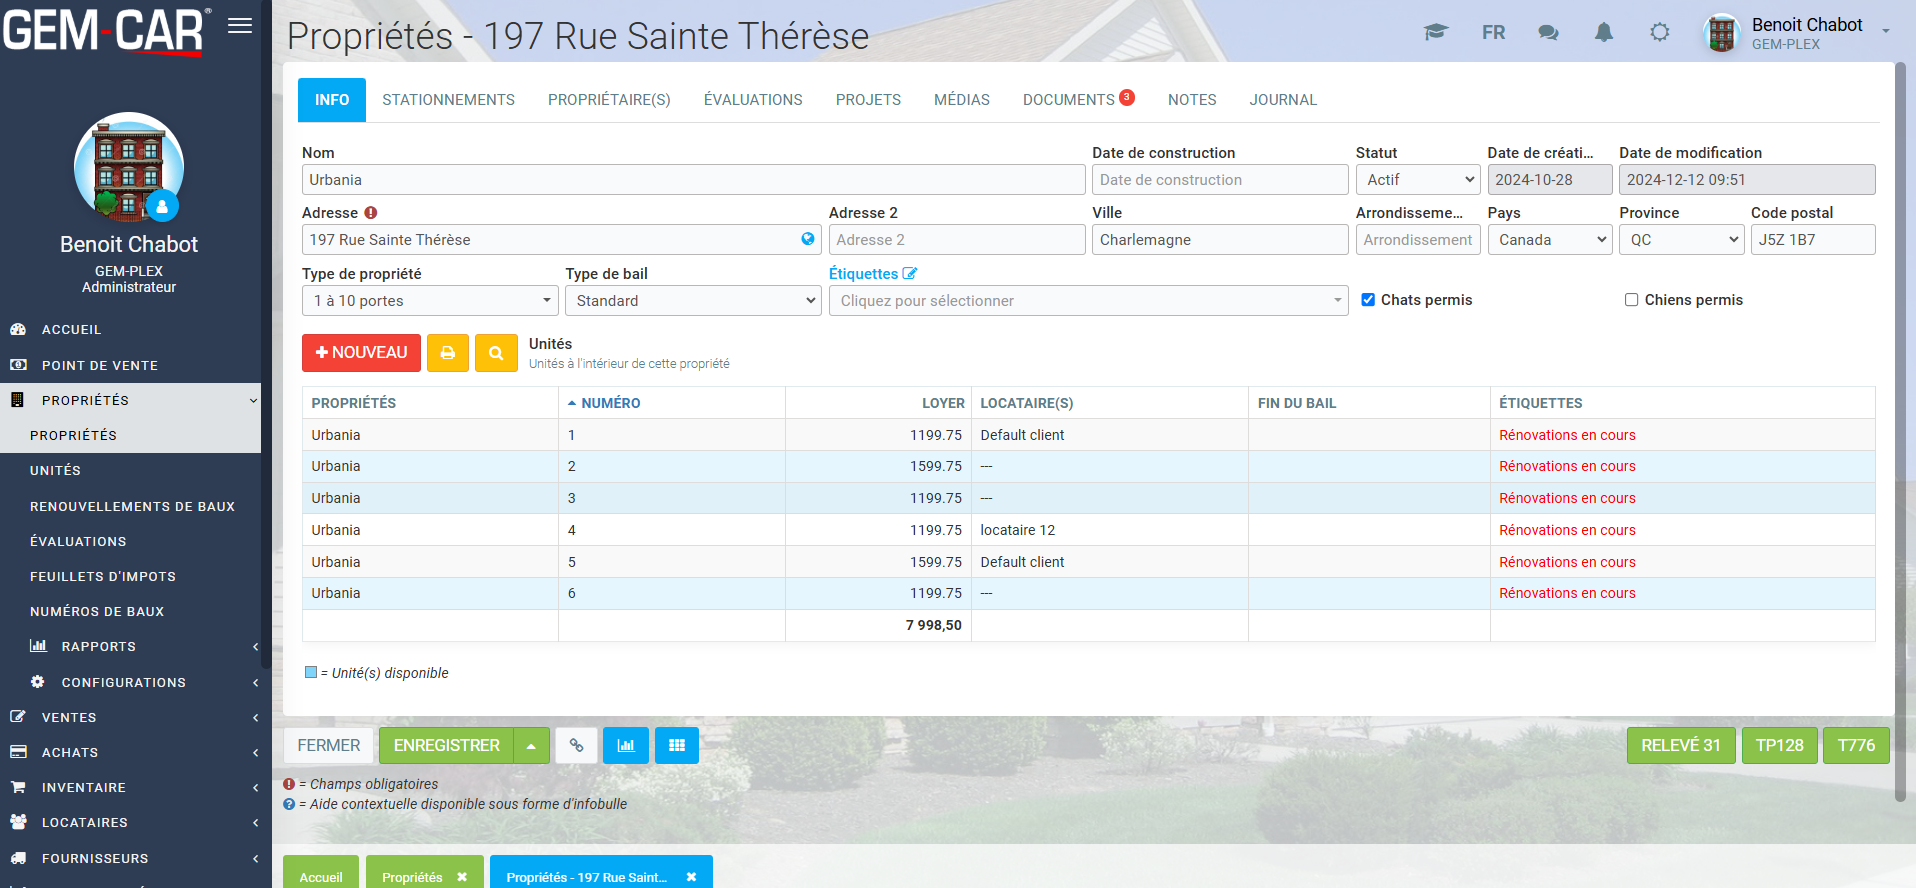
Task: Click the orange print units button
Action: pos(447,353)
